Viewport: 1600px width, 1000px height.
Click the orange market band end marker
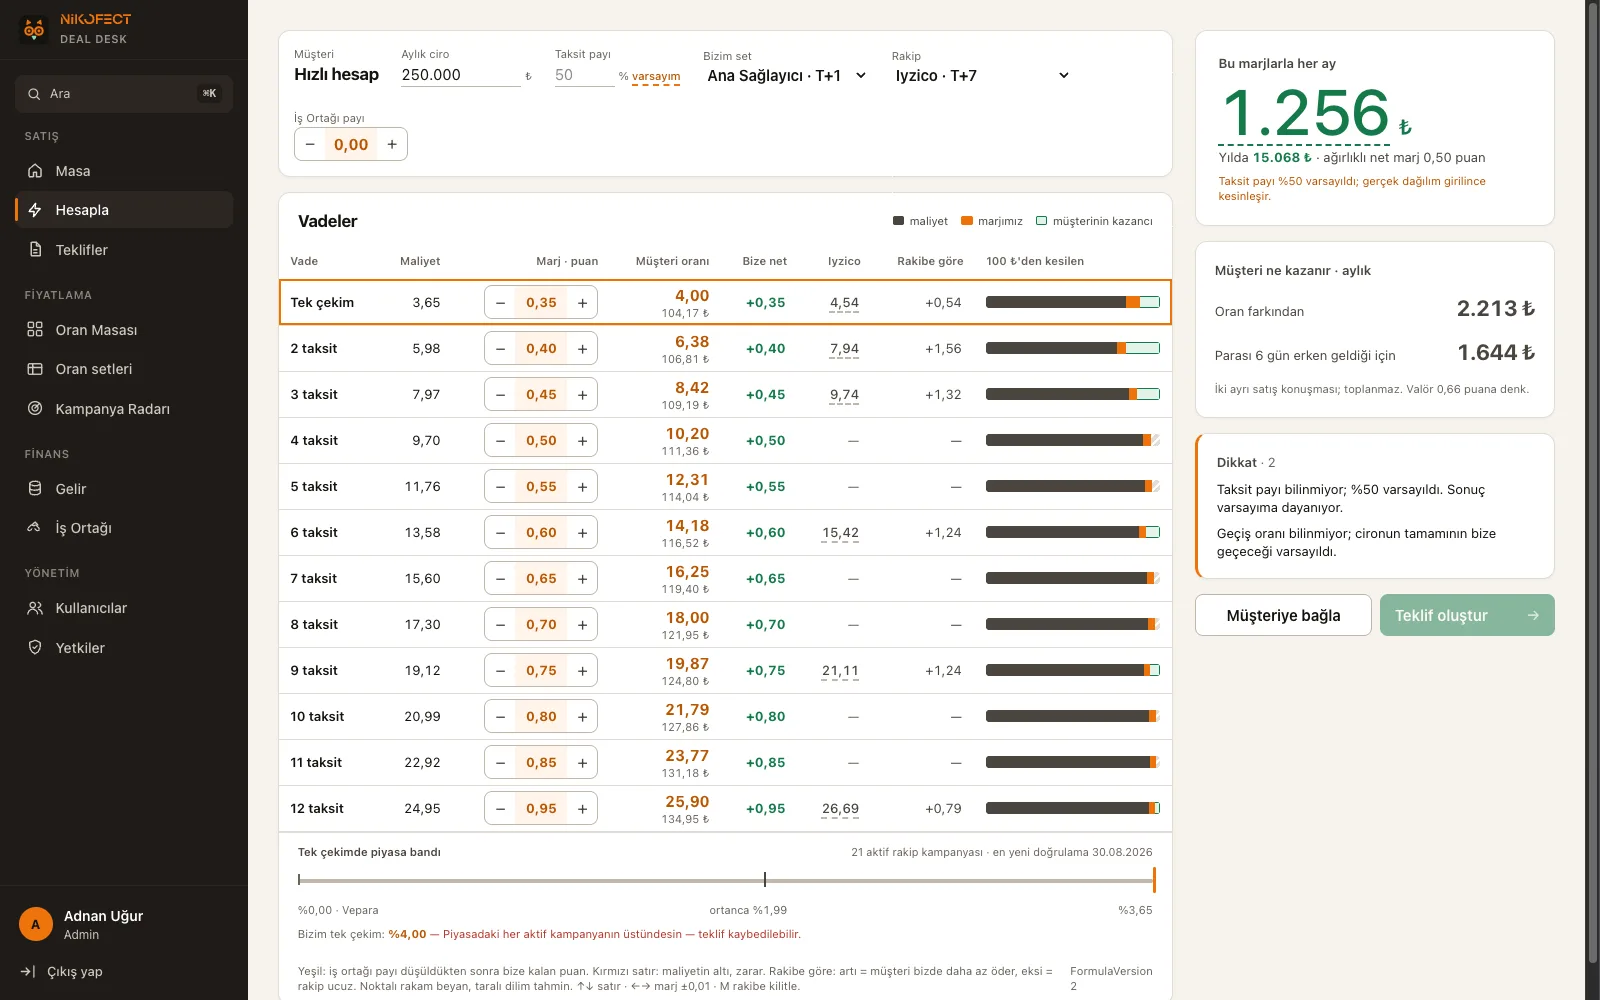click(x=1154, y=880)
